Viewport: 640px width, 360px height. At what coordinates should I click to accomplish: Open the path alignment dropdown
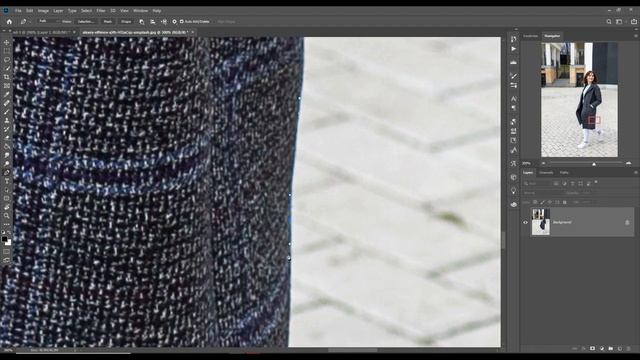(x=153, y=22)
